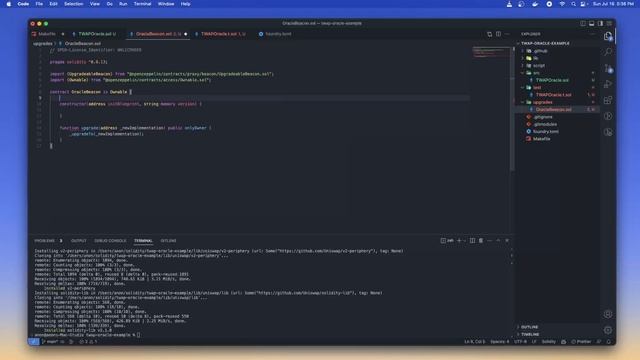
Task: Open TWAPOracle.sol in the Explorer tree
Action: coord(552,80)
